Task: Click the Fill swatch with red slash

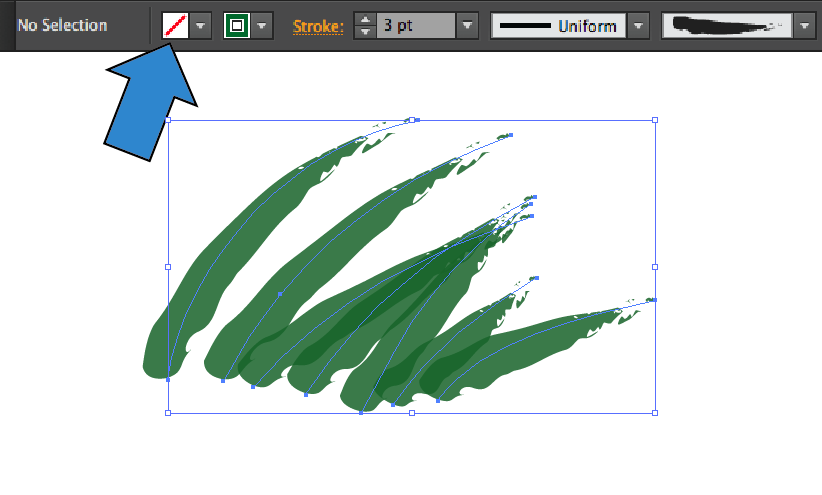Action: [x=176, y=25]
